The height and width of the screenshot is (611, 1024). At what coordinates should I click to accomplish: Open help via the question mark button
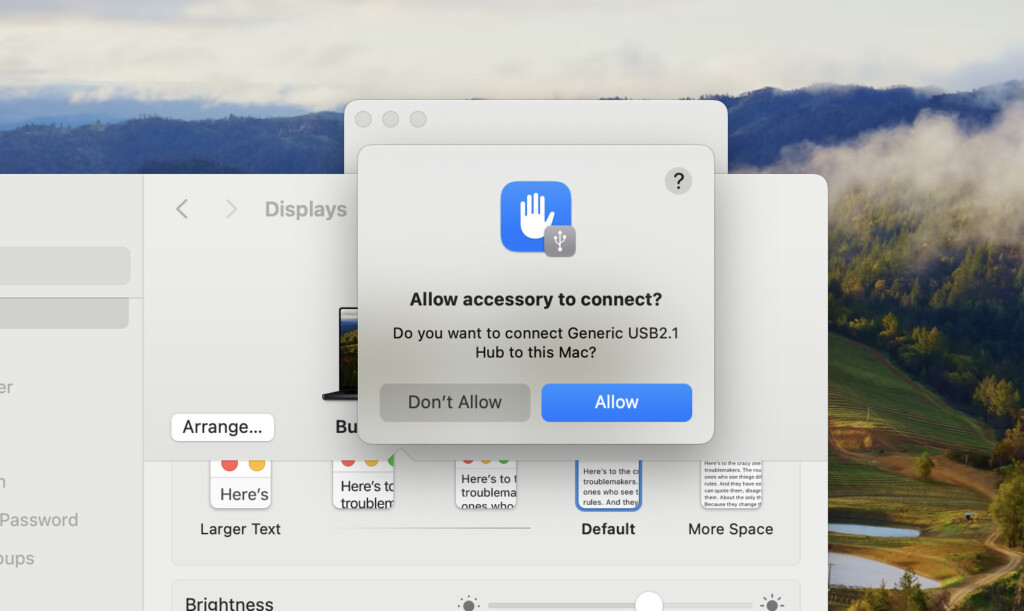point(679,181)
